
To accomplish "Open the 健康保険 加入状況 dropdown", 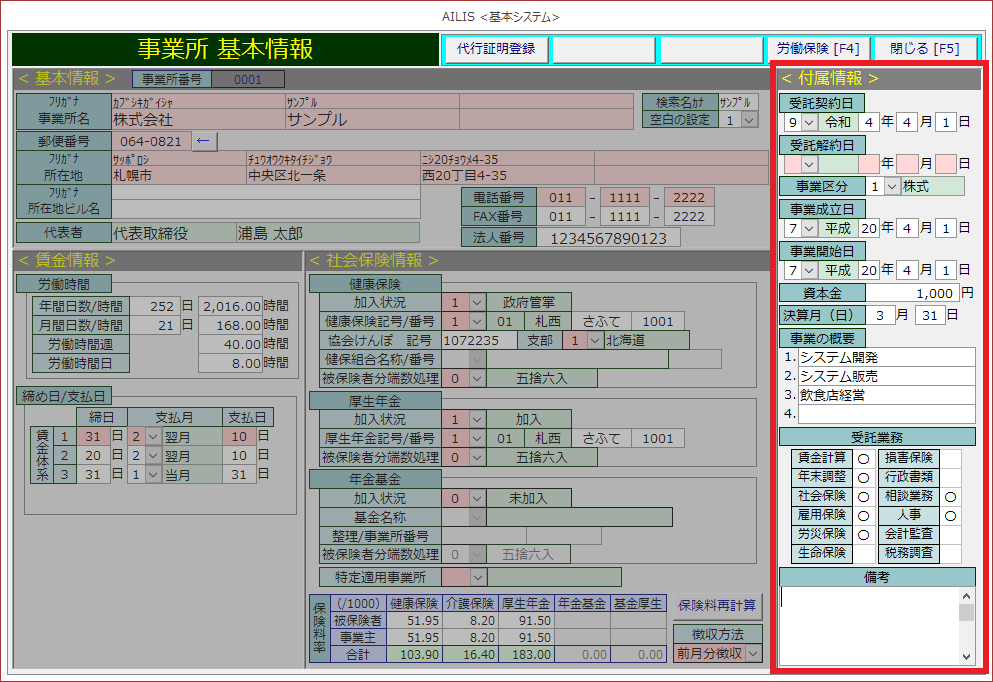I will 476,302.
